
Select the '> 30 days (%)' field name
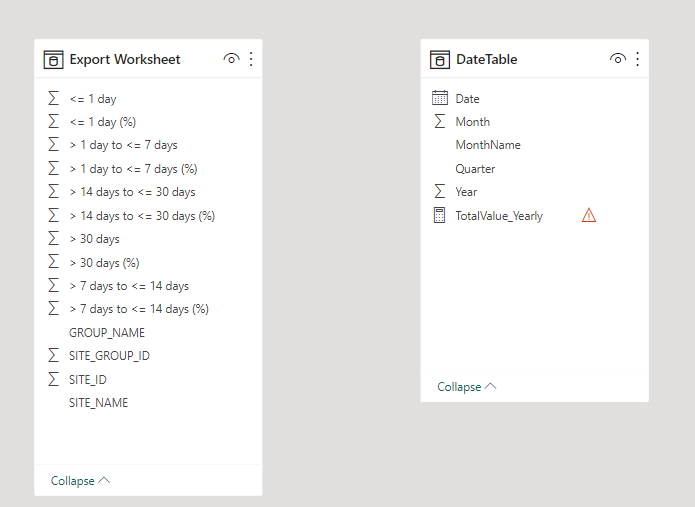pos(104,263)
